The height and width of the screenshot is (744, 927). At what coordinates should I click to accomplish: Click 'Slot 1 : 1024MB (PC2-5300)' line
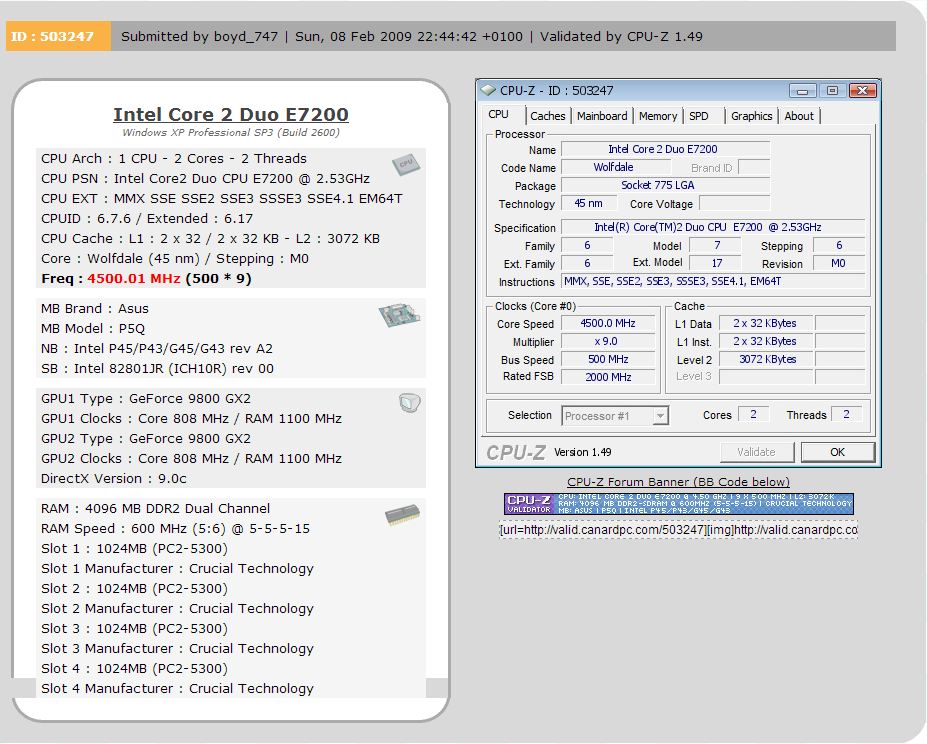tap(134, 549)
